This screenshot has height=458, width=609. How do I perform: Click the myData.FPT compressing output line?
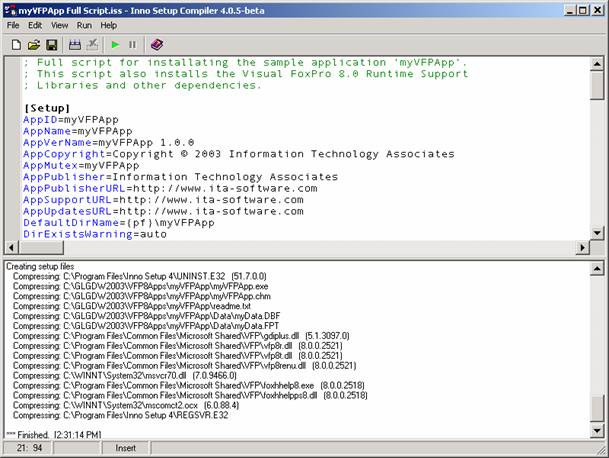click(146, 326)
